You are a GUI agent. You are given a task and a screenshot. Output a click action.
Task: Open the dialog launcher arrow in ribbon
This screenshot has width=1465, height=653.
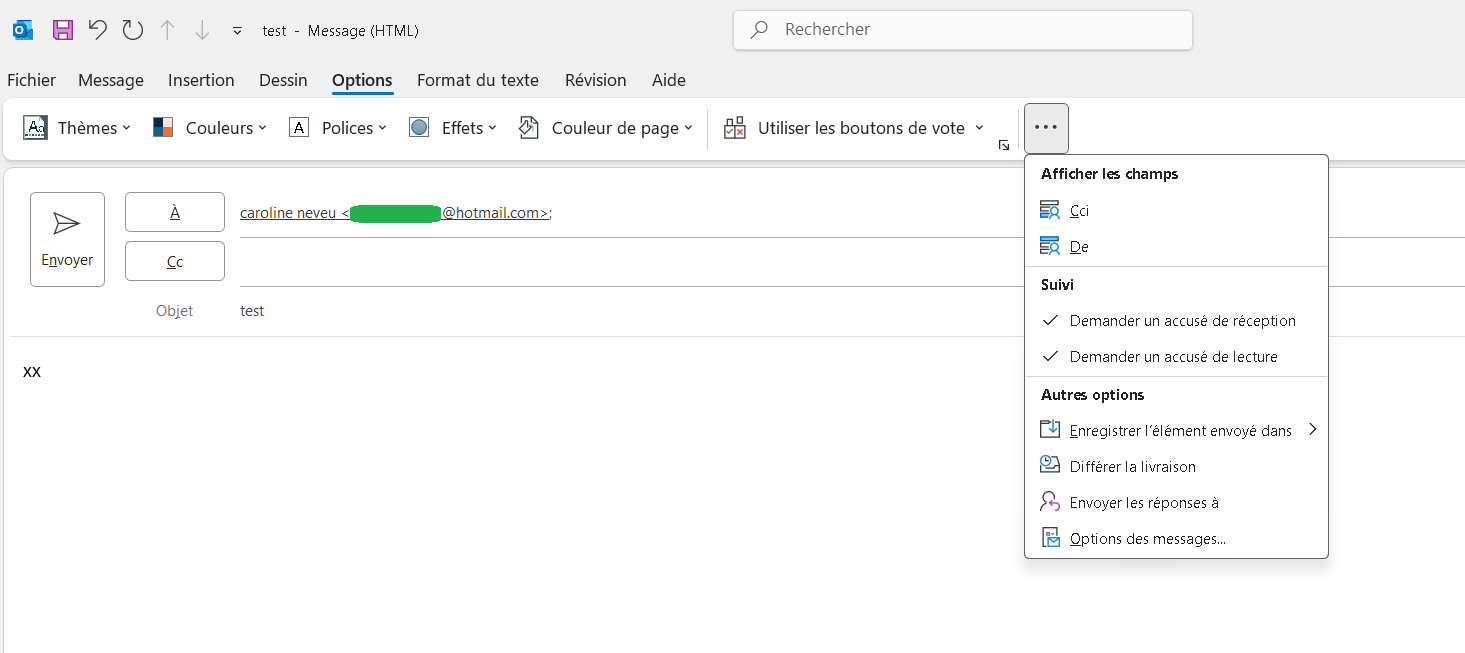tap(1004, 146)
